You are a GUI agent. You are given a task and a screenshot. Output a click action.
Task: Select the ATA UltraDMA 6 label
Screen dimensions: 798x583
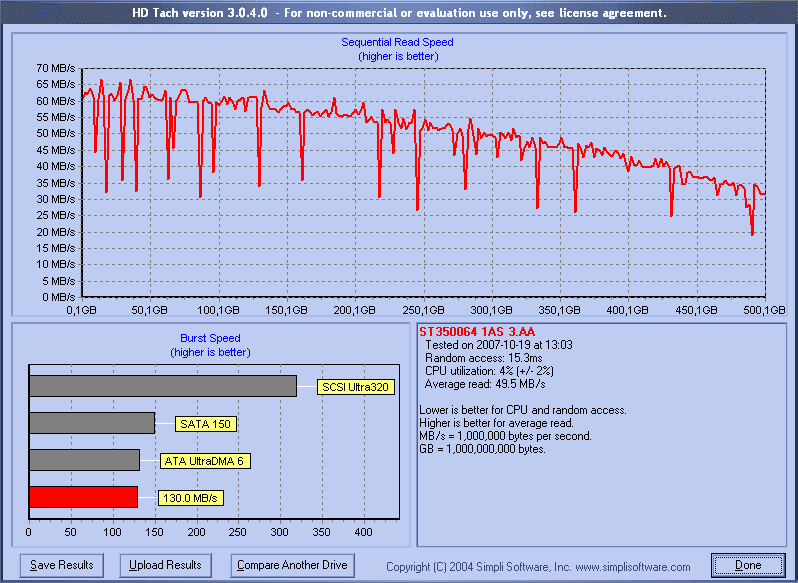click(x=205, y=461)
